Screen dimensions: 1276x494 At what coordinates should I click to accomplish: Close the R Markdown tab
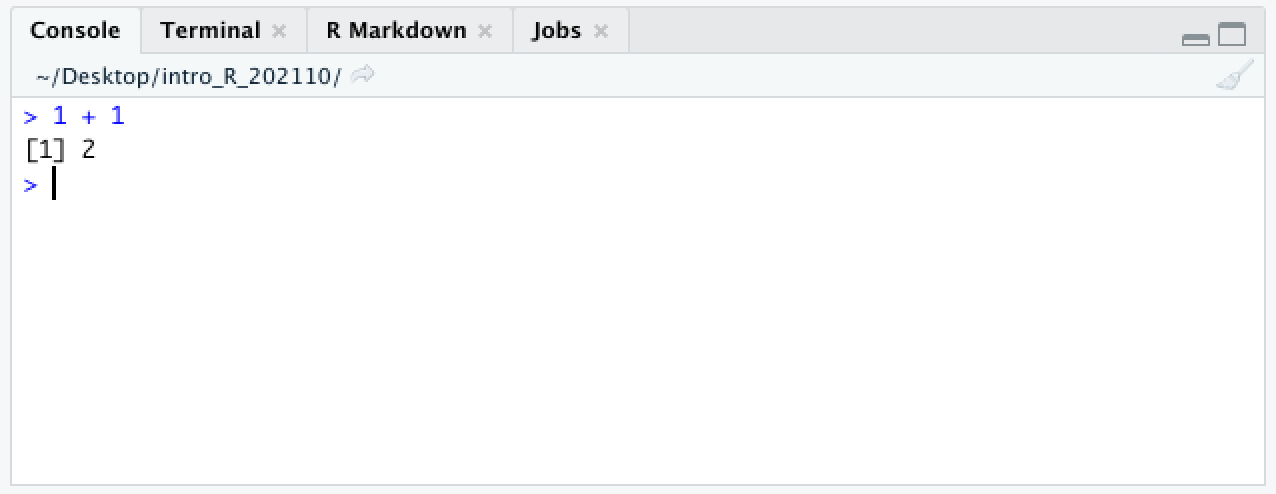pyautogui.click(x=485, y=31)
